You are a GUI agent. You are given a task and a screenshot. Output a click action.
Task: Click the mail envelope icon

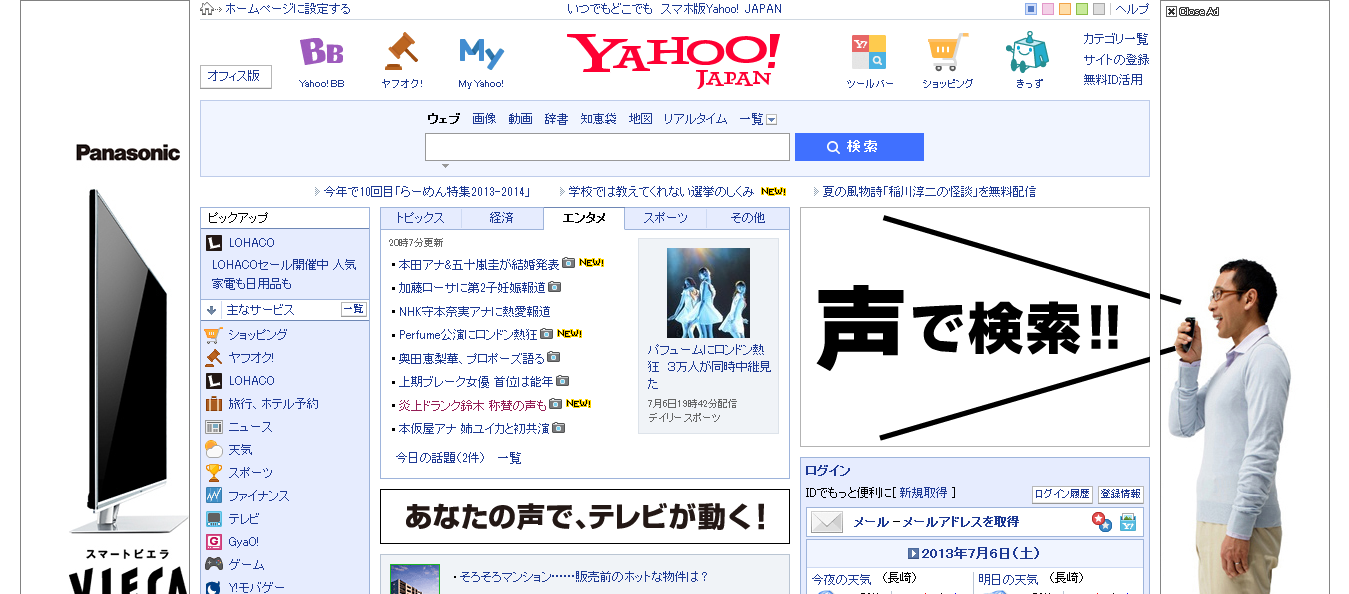827,522
